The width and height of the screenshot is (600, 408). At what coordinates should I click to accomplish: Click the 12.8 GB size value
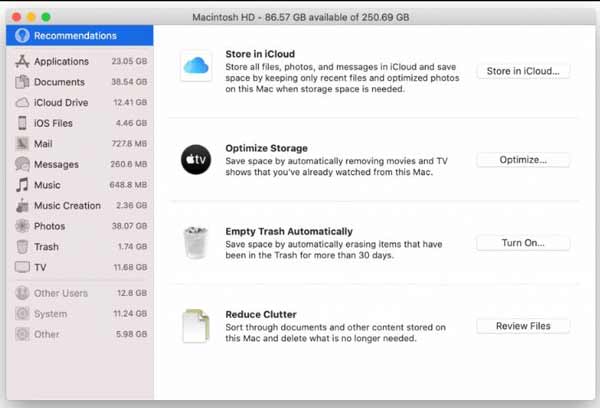click(132, 293)
